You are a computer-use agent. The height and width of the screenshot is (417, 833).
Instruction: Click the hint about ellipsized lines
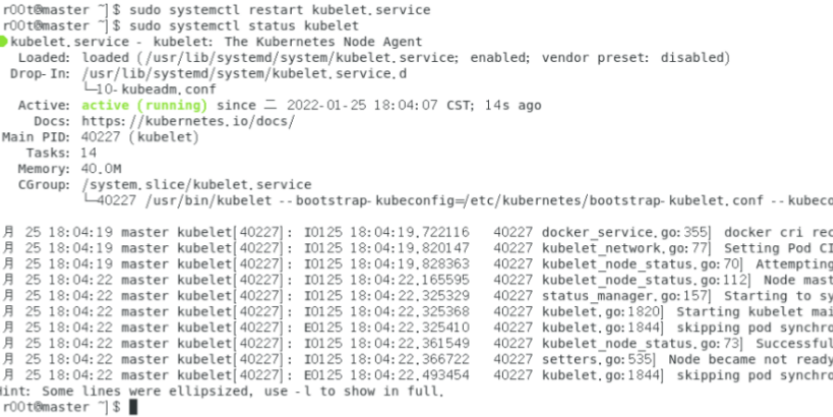(222, 392)
